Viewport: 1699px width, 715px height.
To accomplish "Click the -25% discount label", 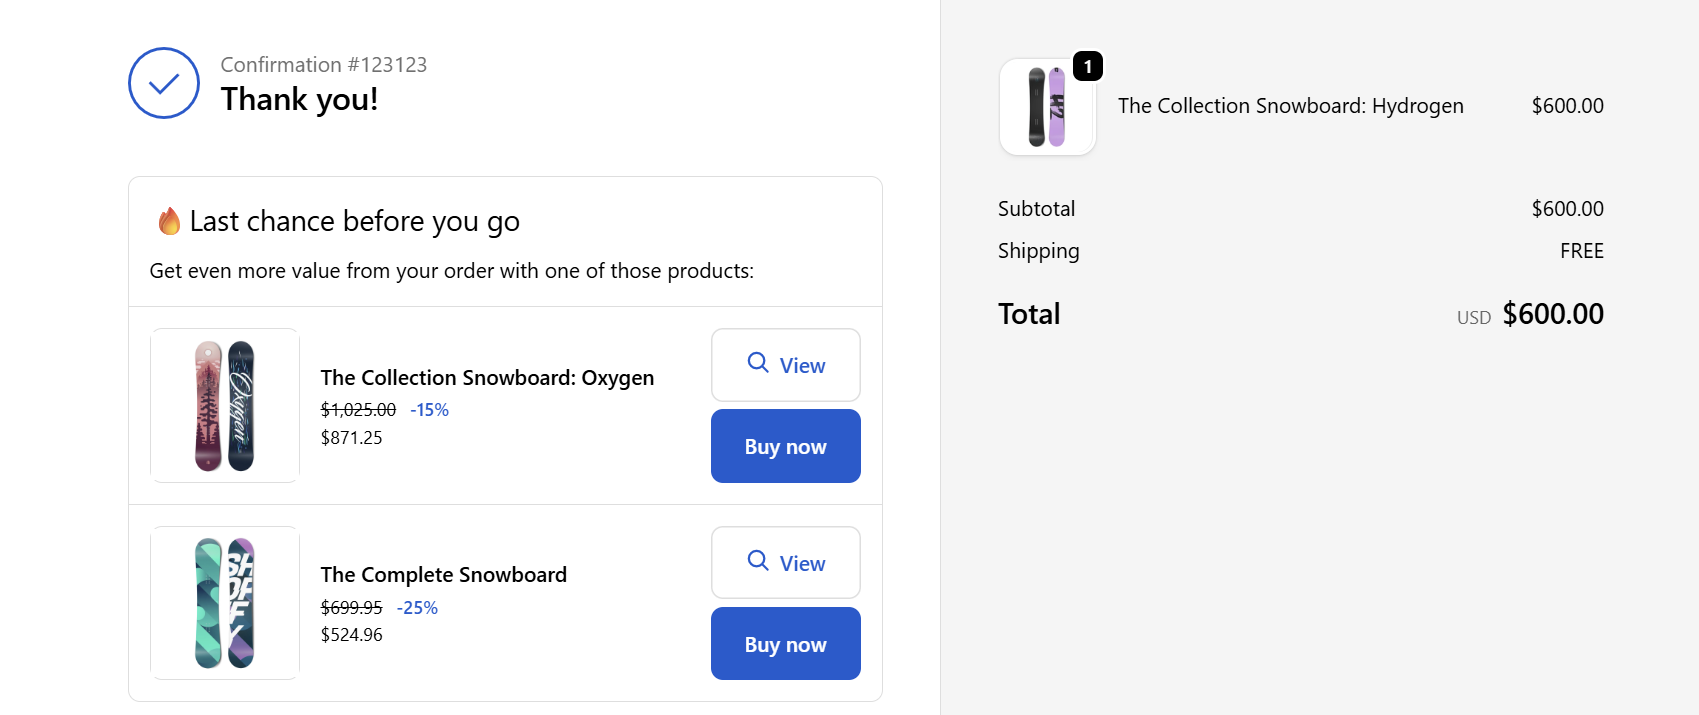I will tap(417, 608).
